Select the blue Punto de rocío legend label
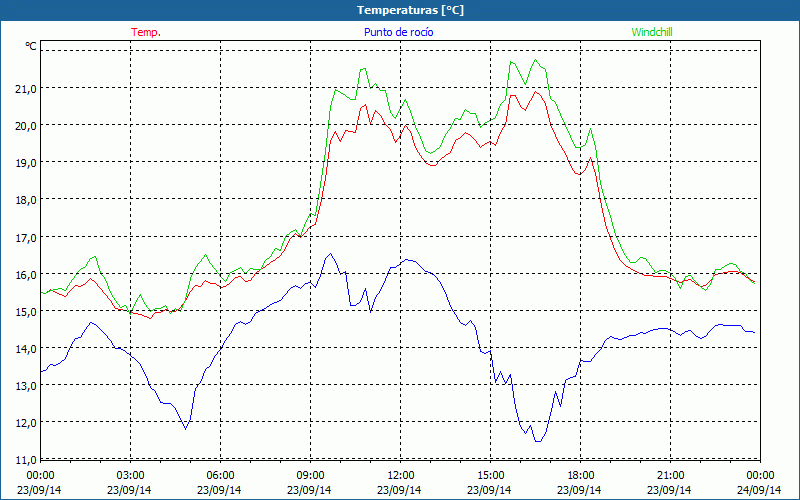This screenshot has height=500, width=800. point(398,32)
